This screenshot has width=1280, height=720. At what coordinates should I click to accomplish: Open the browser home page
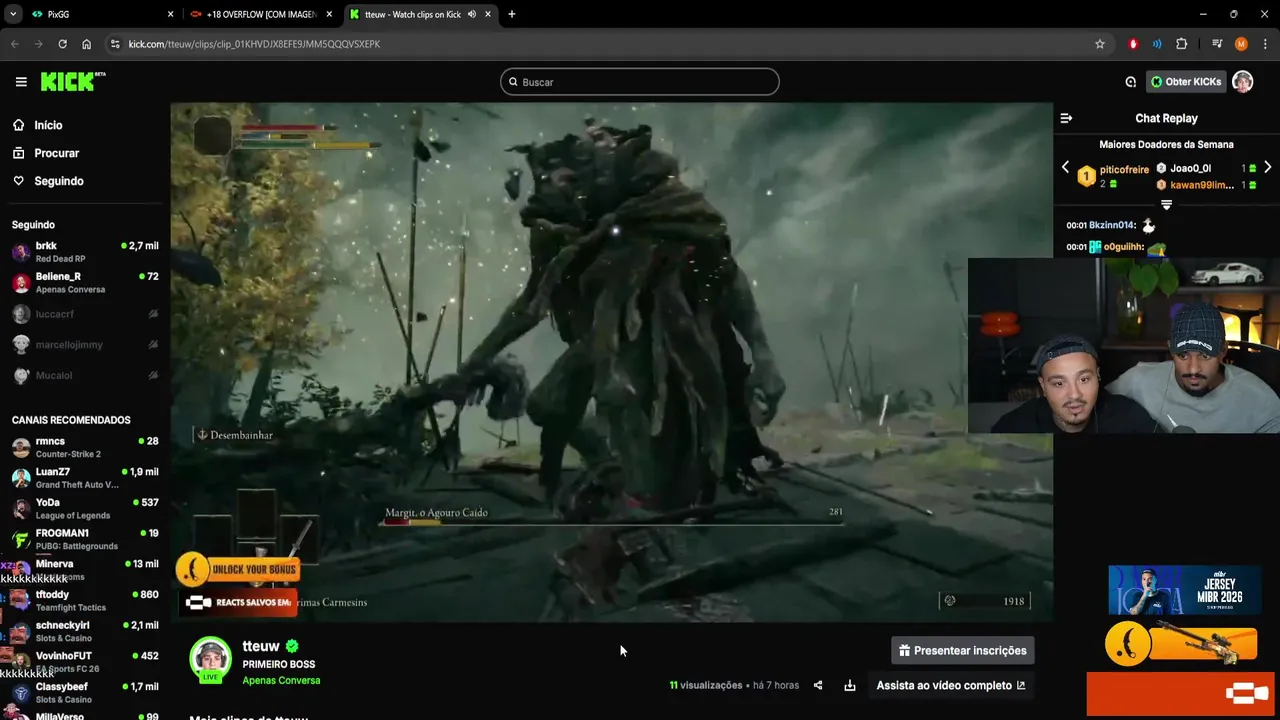tap(87, 44)
